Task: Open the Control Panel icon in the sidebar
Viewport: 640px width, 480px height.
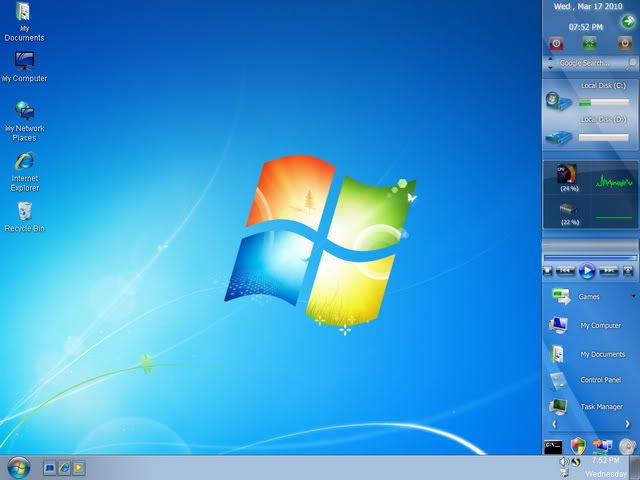Action: tap(558, 381)
